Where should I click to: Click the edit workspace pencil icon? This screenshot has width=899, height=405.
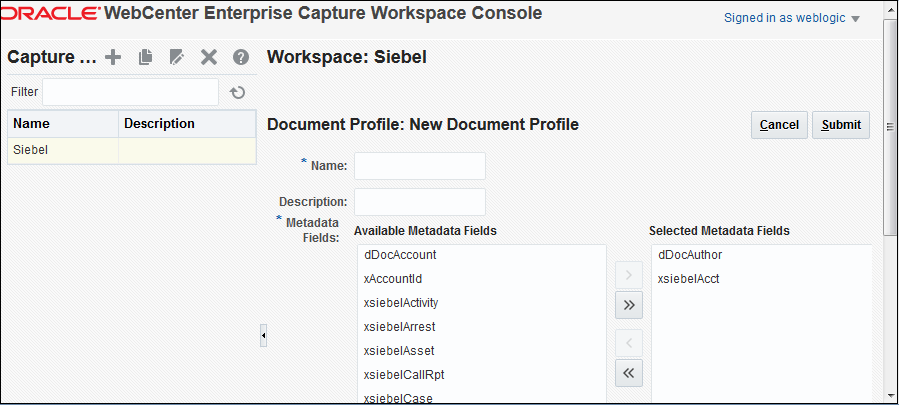tap(177, 58)
